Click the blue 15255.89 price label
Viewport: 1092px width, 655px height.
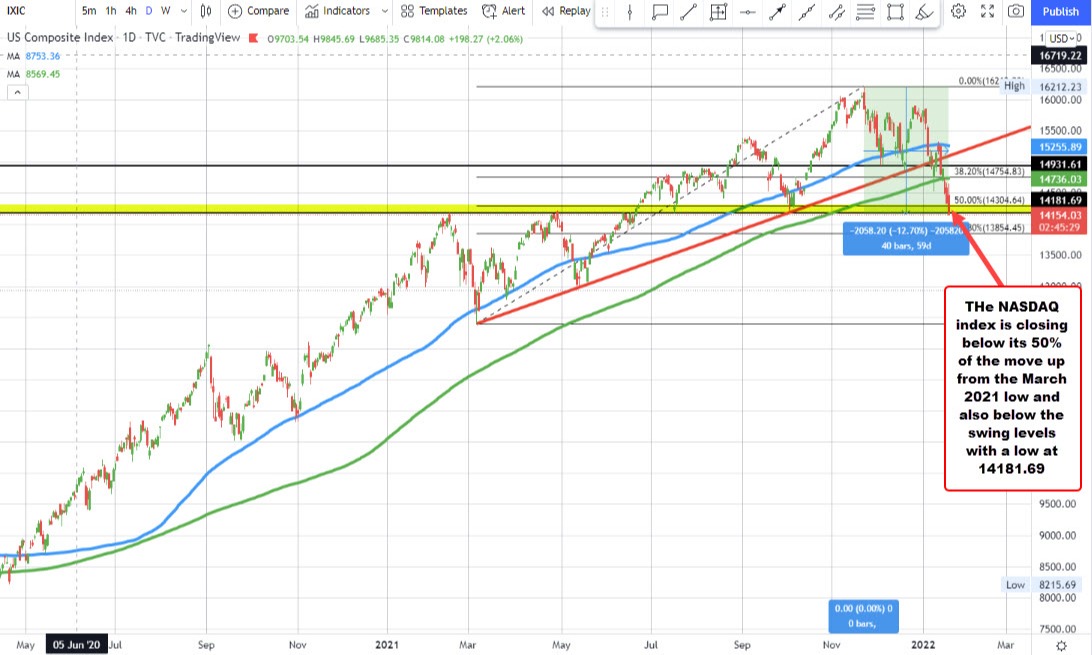point(1059,147)
